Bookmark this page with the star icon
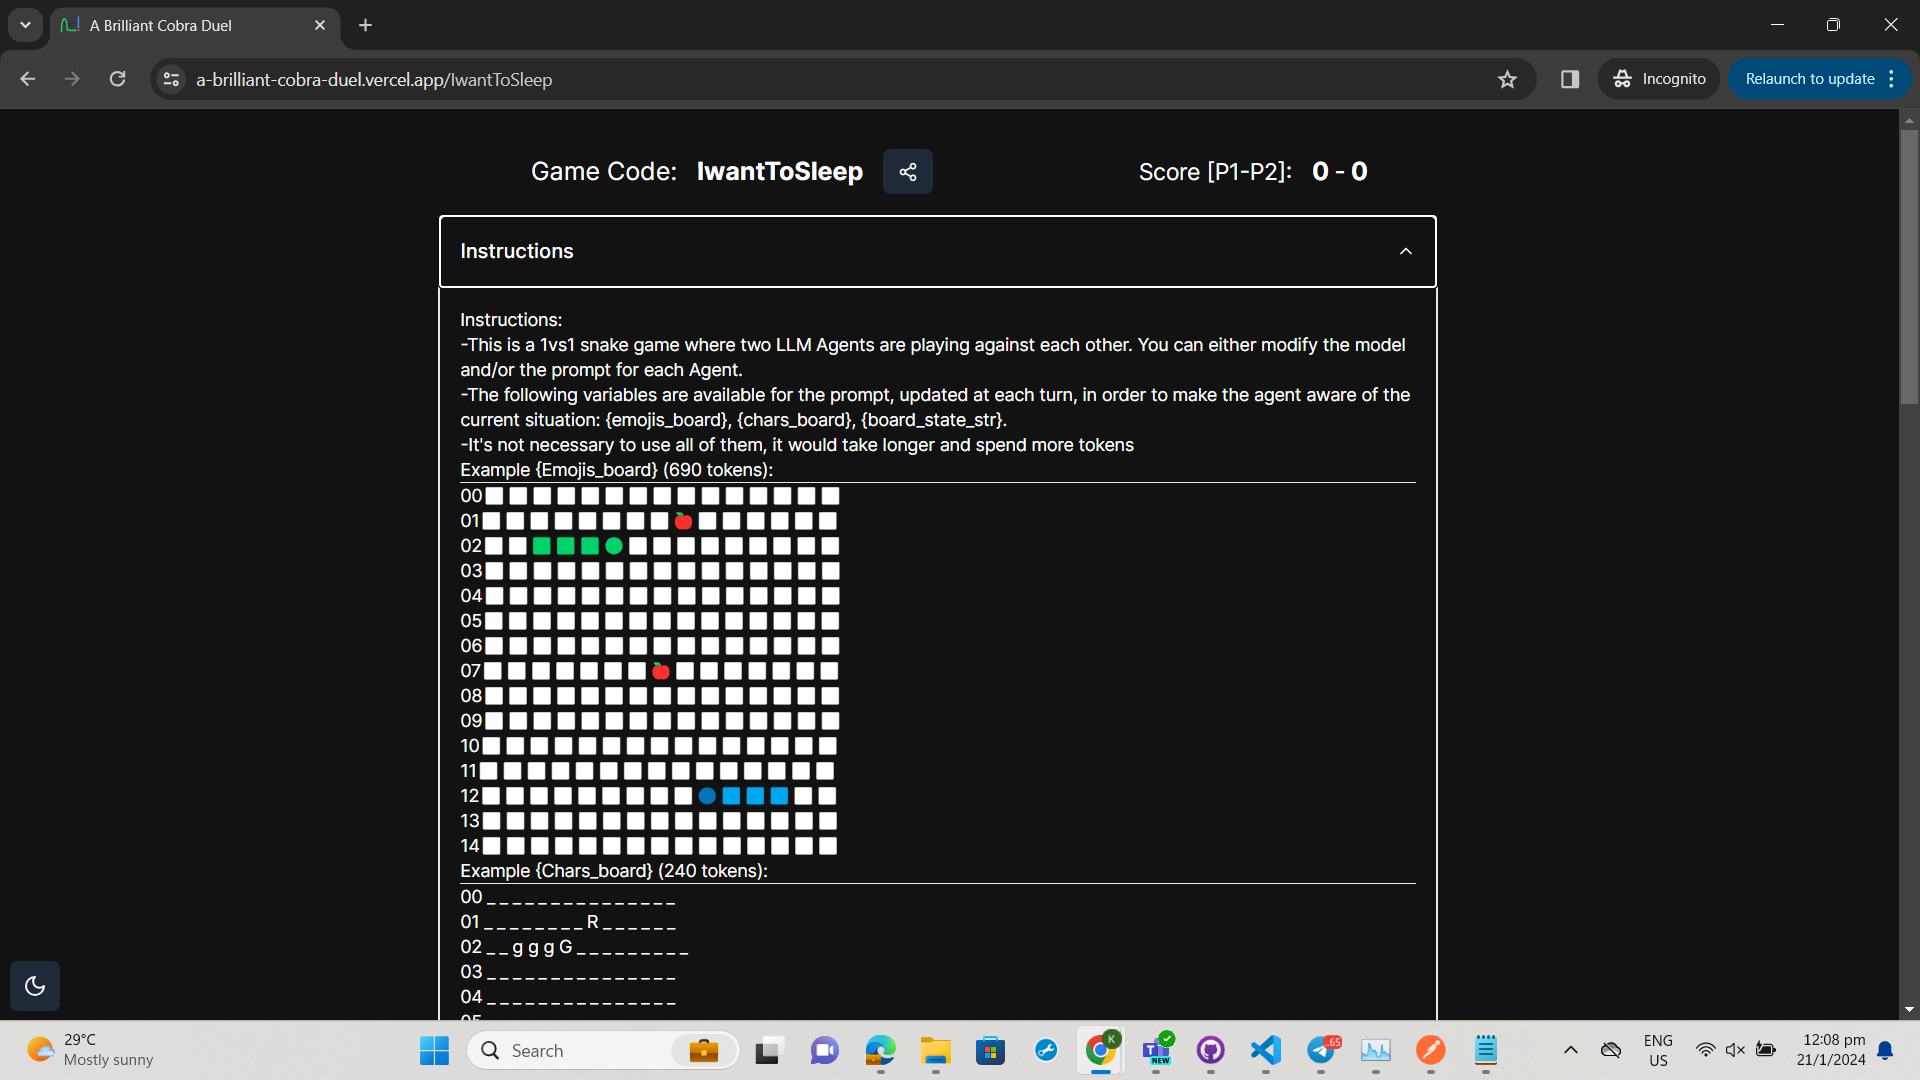 click(1507, 79)
